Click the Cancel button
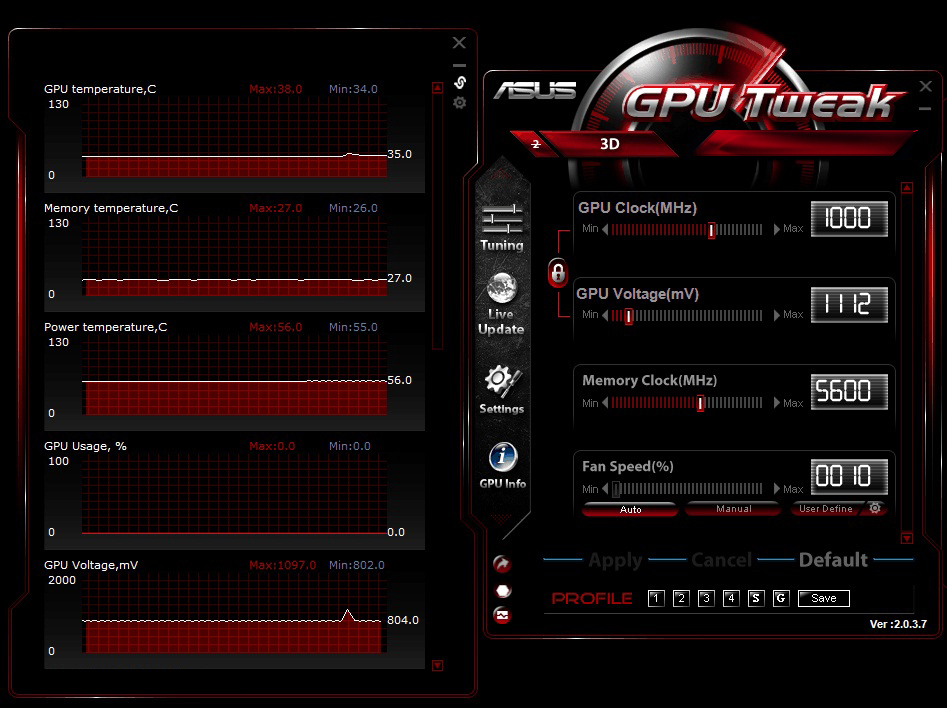 (722, 560)
